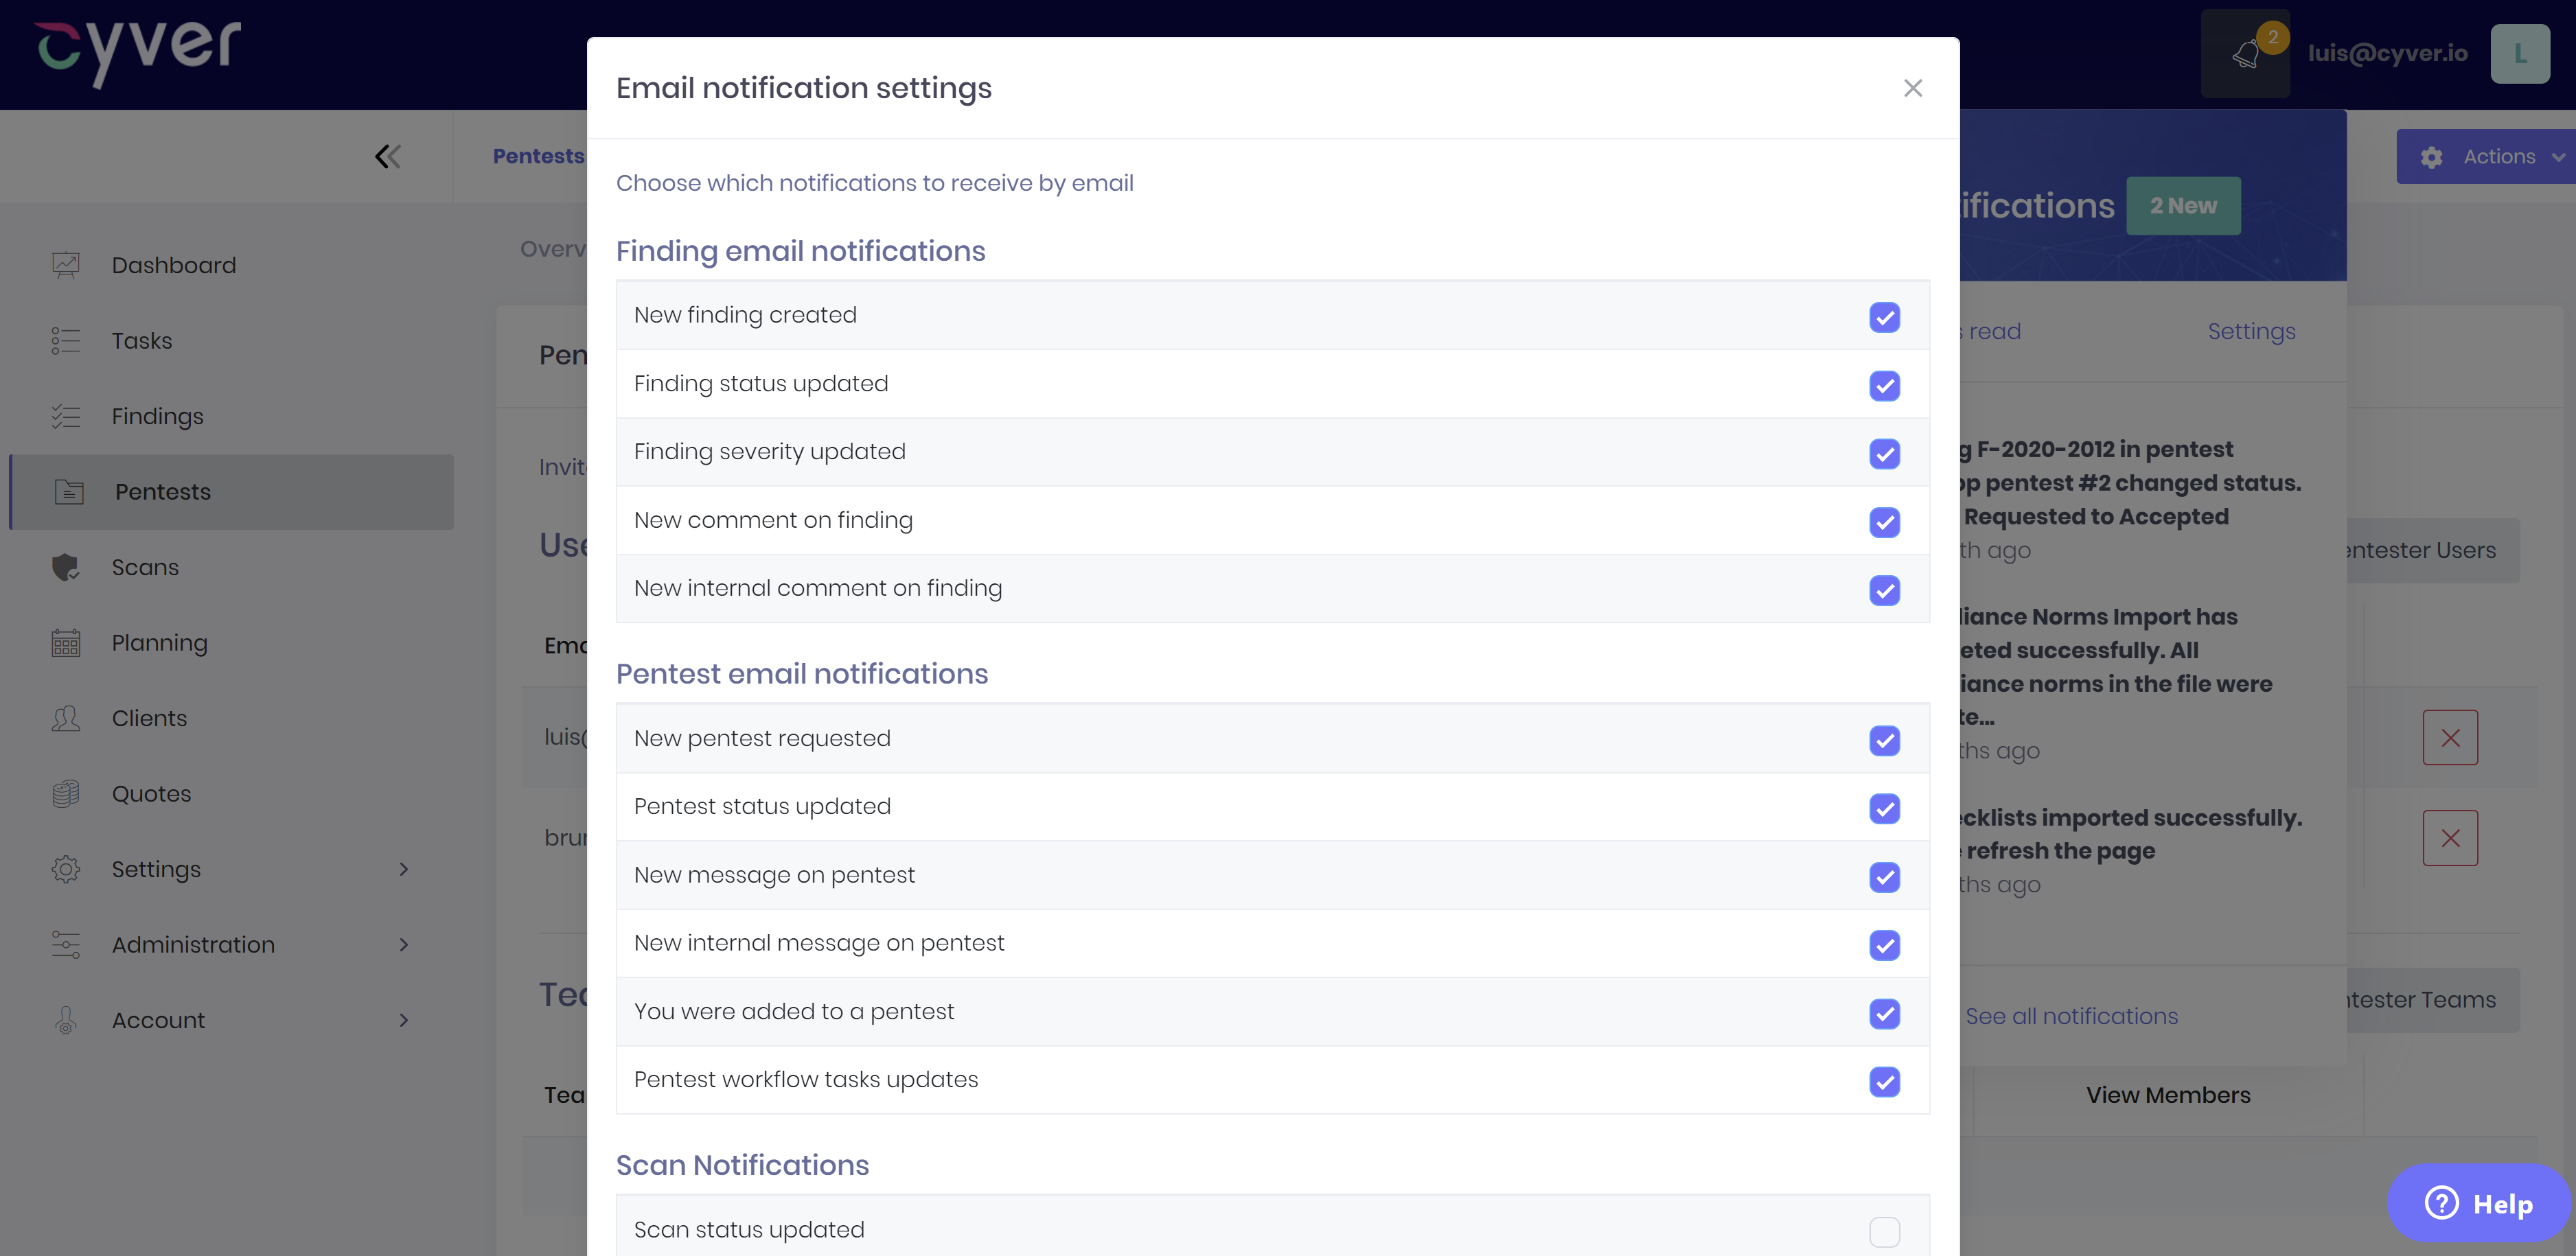This screenshot has width=2576, height=1256.
Task: Click See all notifications link
Action: click(2071, 1016)
